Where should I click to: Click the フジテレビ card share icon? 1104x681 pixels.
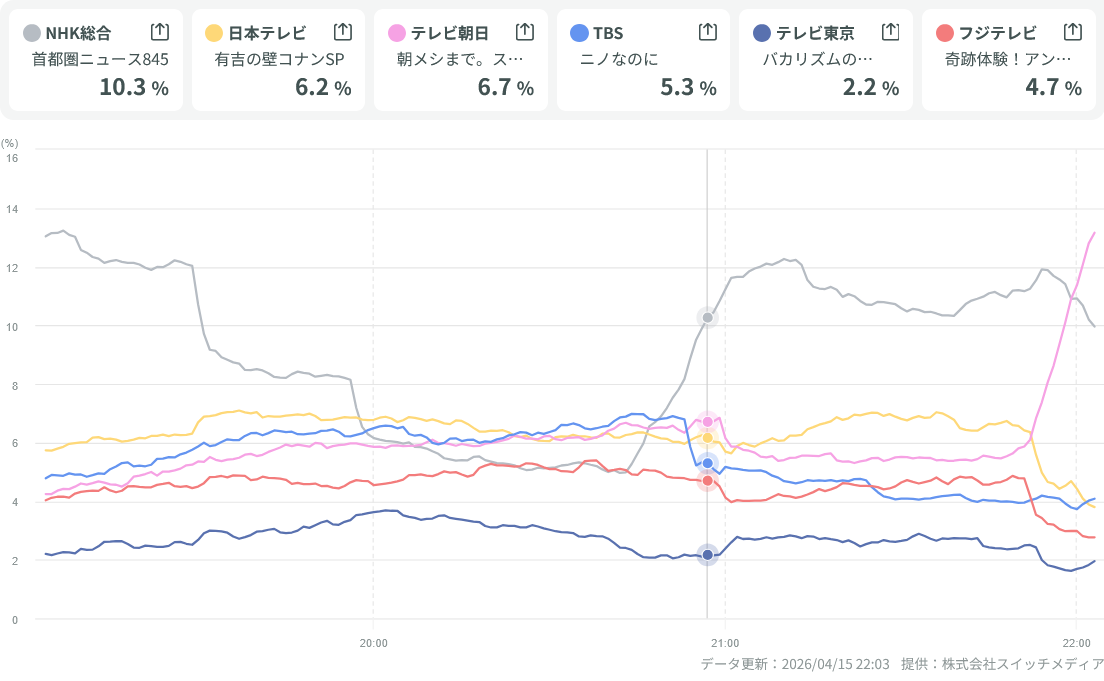[1072, 32]
